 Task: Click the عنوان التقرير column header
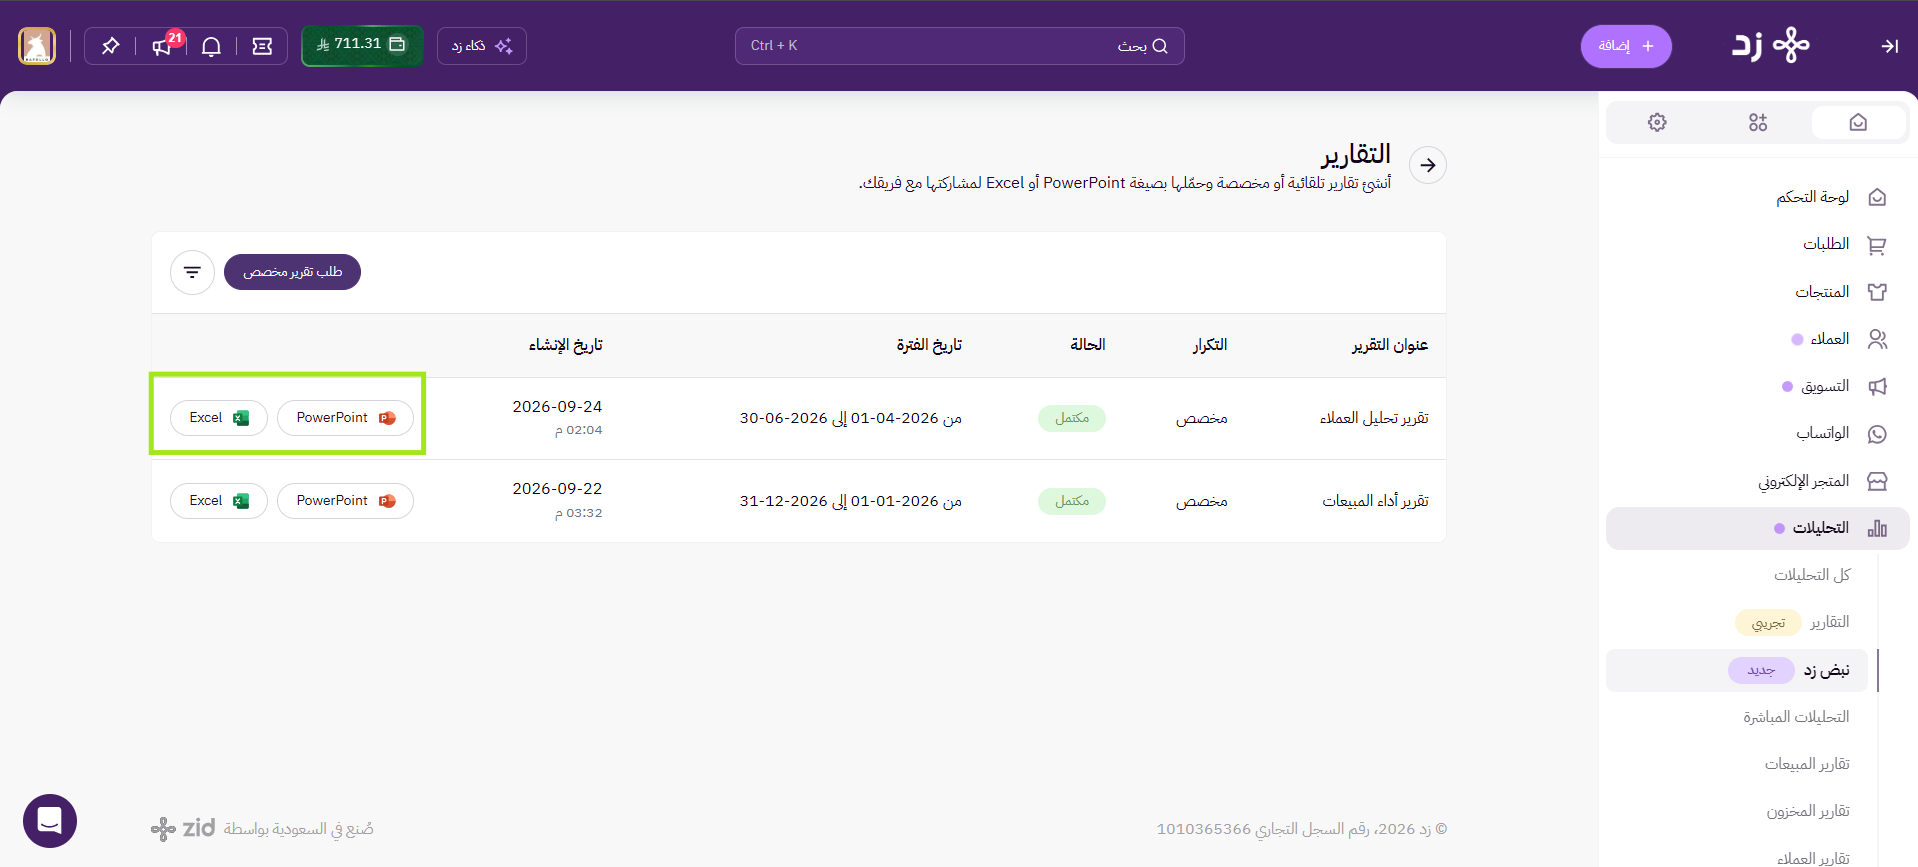[1390, 345]
